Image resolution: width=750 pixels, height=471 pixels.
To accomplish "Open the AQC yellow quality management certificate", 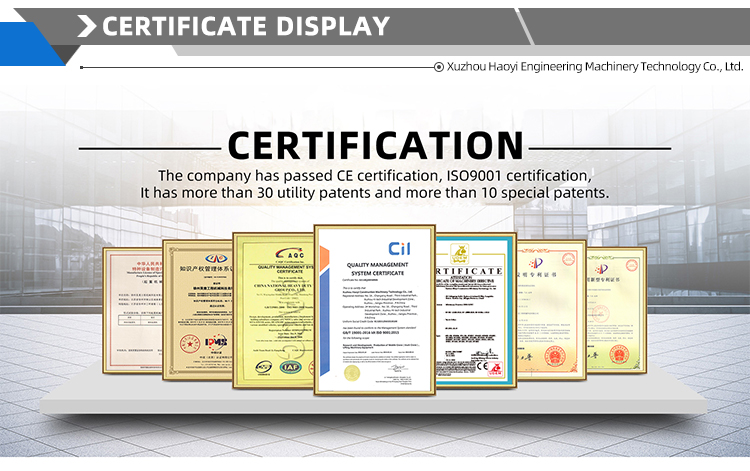I will coord(273,310).
